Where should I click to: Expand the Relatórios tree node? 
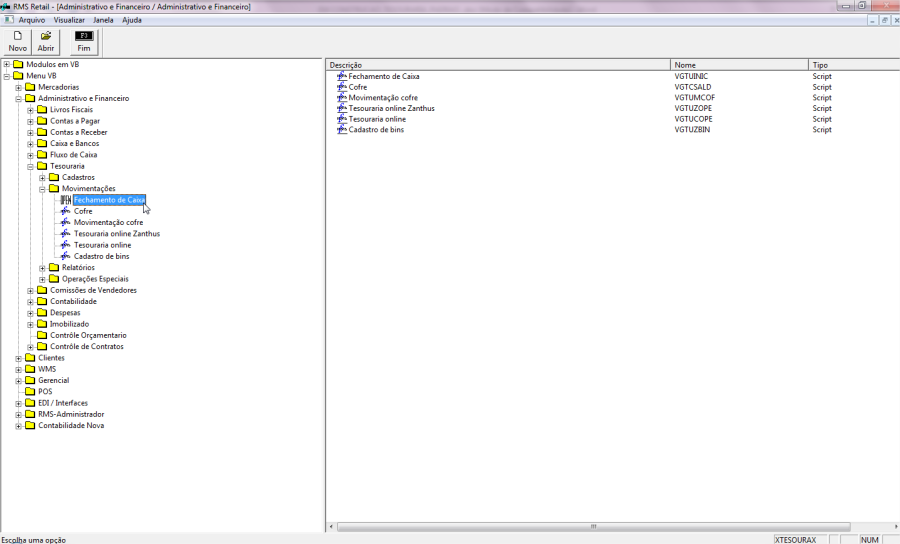(42, 268)
